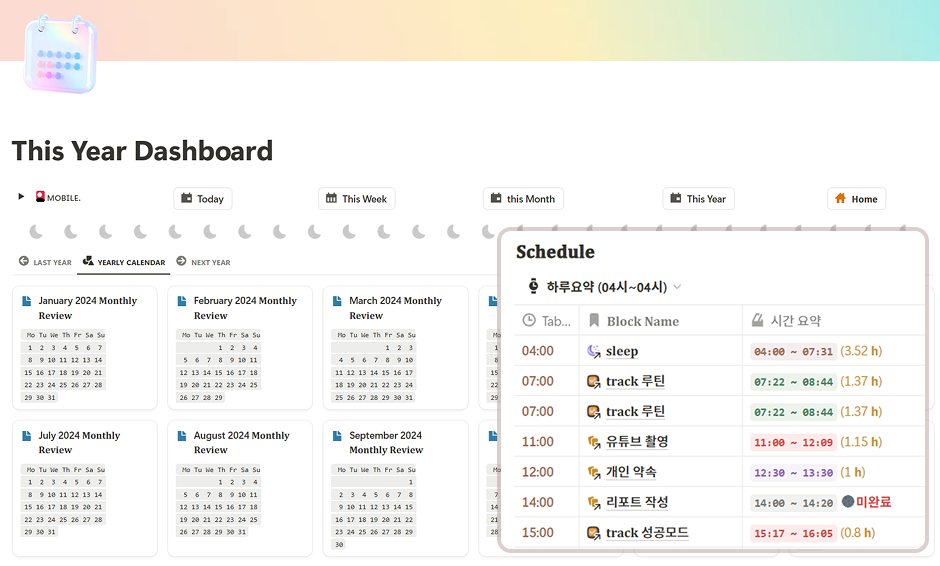The image size is (940, 566).
Task: Click the Schedule heading
Action: coord(555,252)
